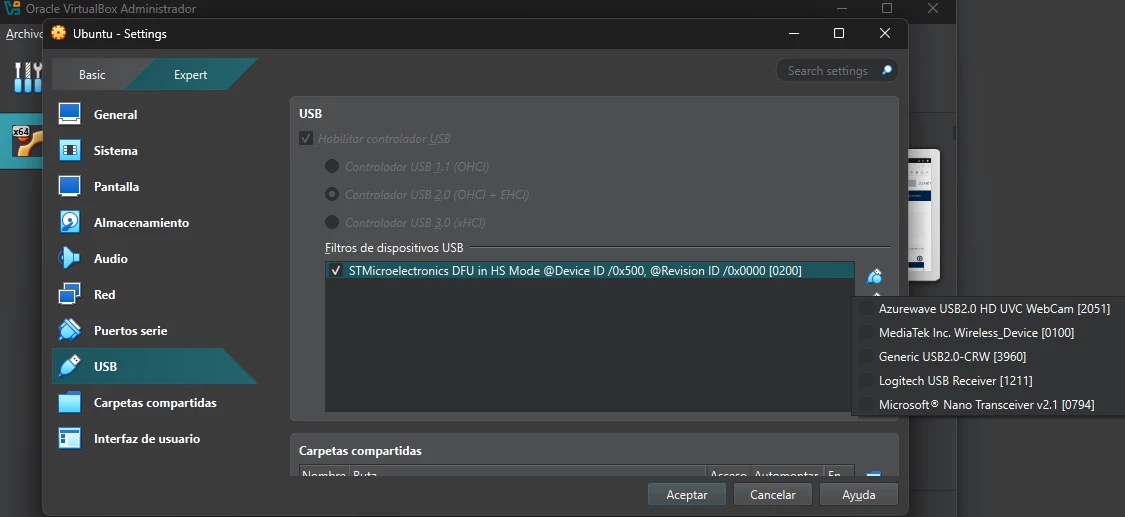Screen dimensions: 1125x517
Task: Switch to the Expert tab
Action: pyautogui.click(x=191, y=75)
